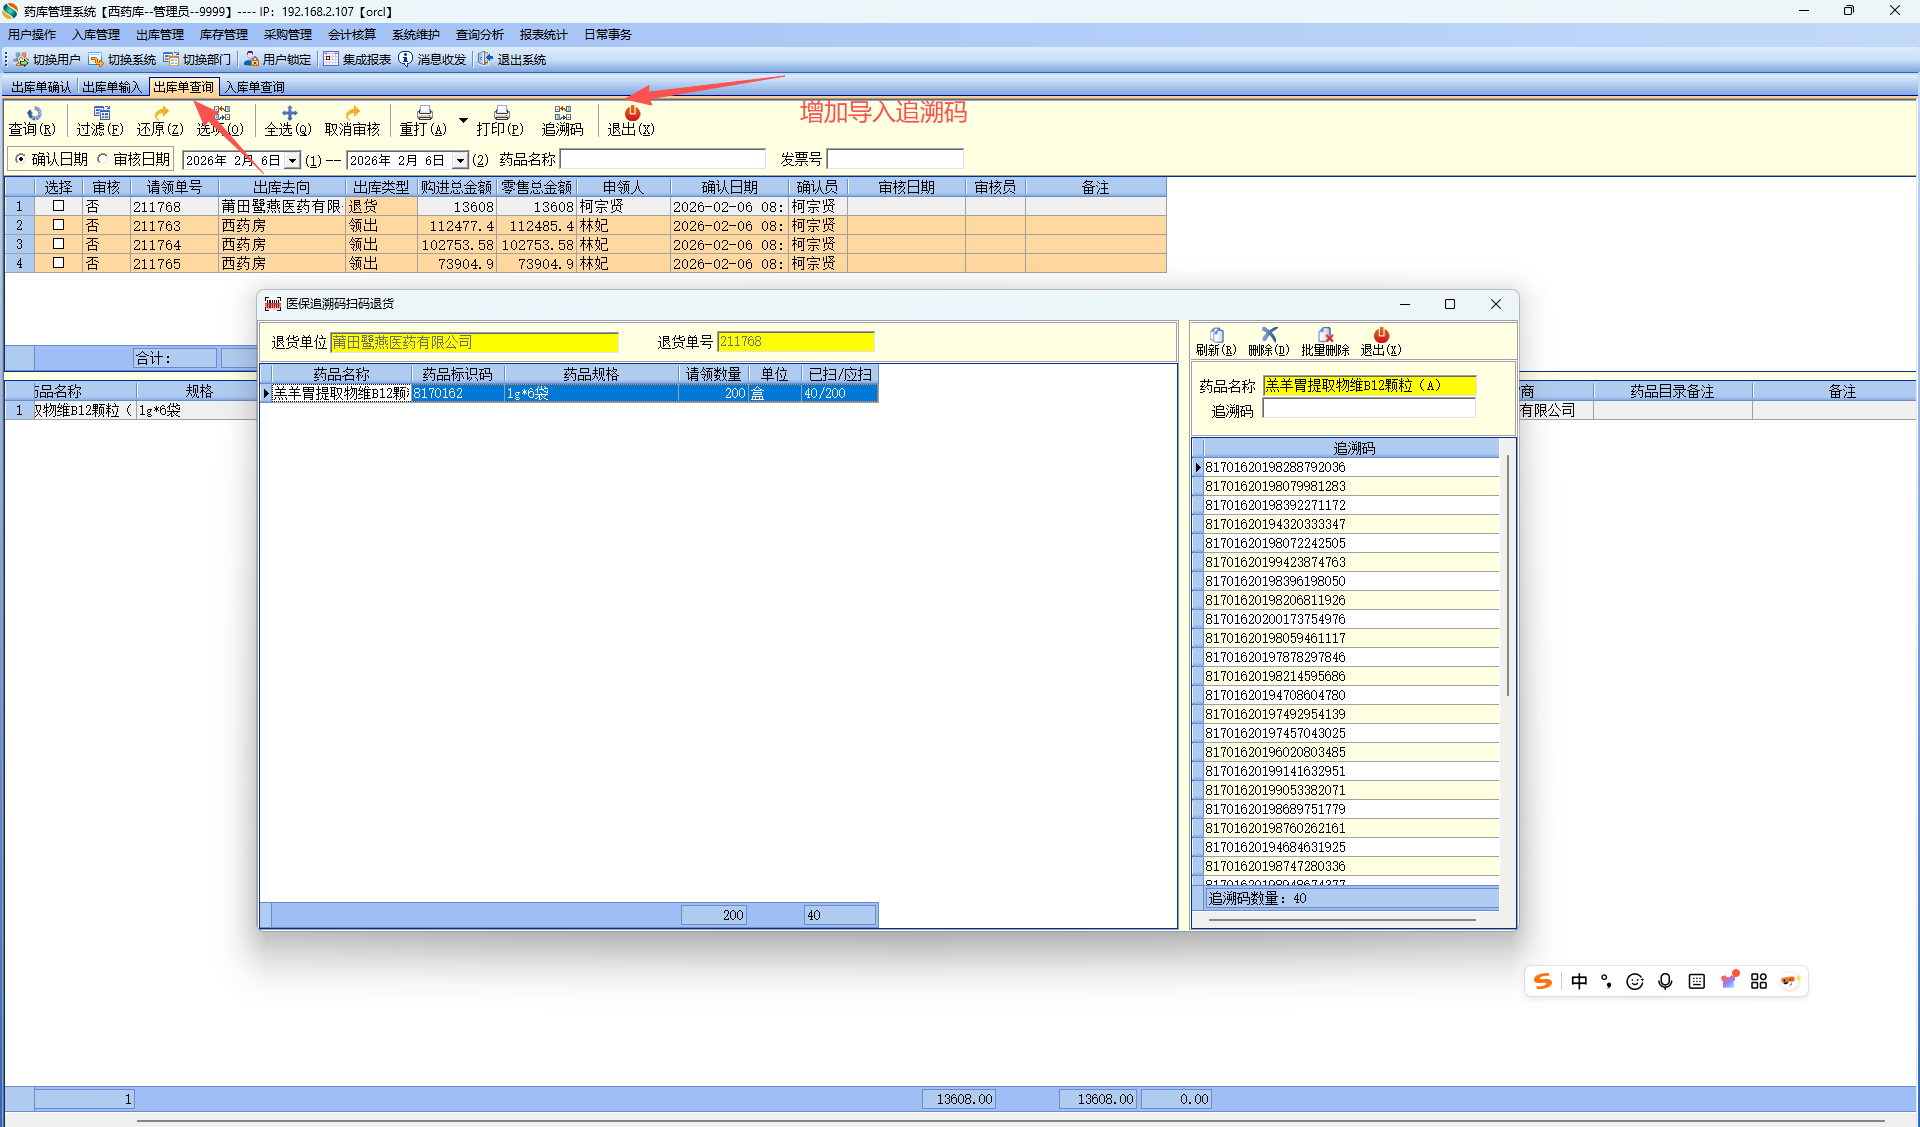Viewport: 1920px width, 1127px height.
Task: Click the 全选 (select all) icon
Action: (x=288, y=120)
